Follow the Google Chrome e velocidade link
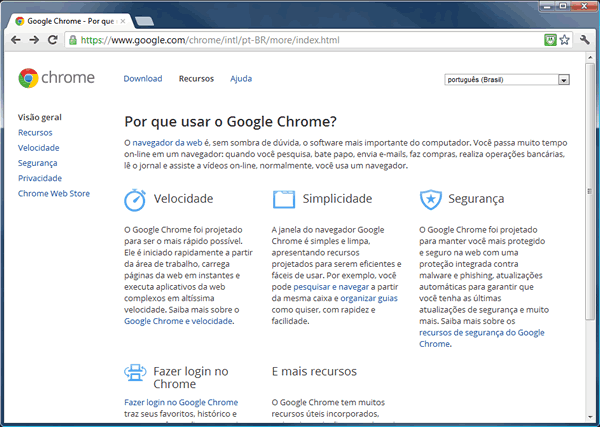600x427 pixels. pyautogui.click(x=178, y=321)
